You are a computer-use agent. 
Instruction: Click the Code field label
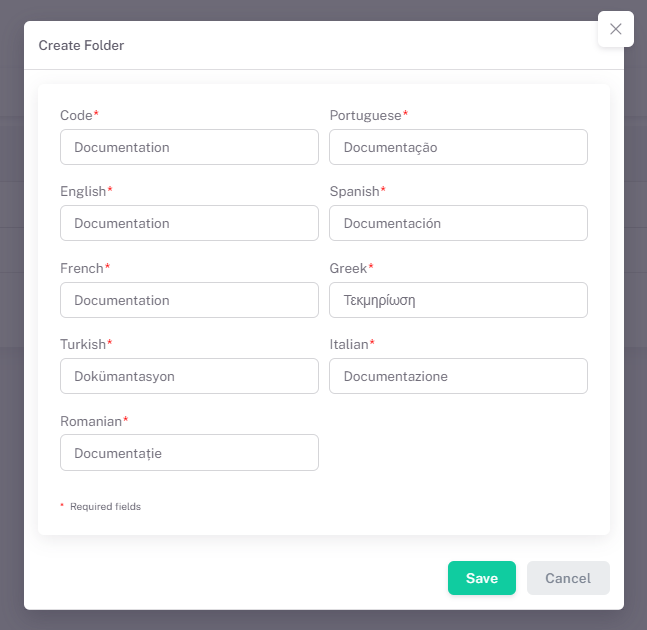point(76,115)
